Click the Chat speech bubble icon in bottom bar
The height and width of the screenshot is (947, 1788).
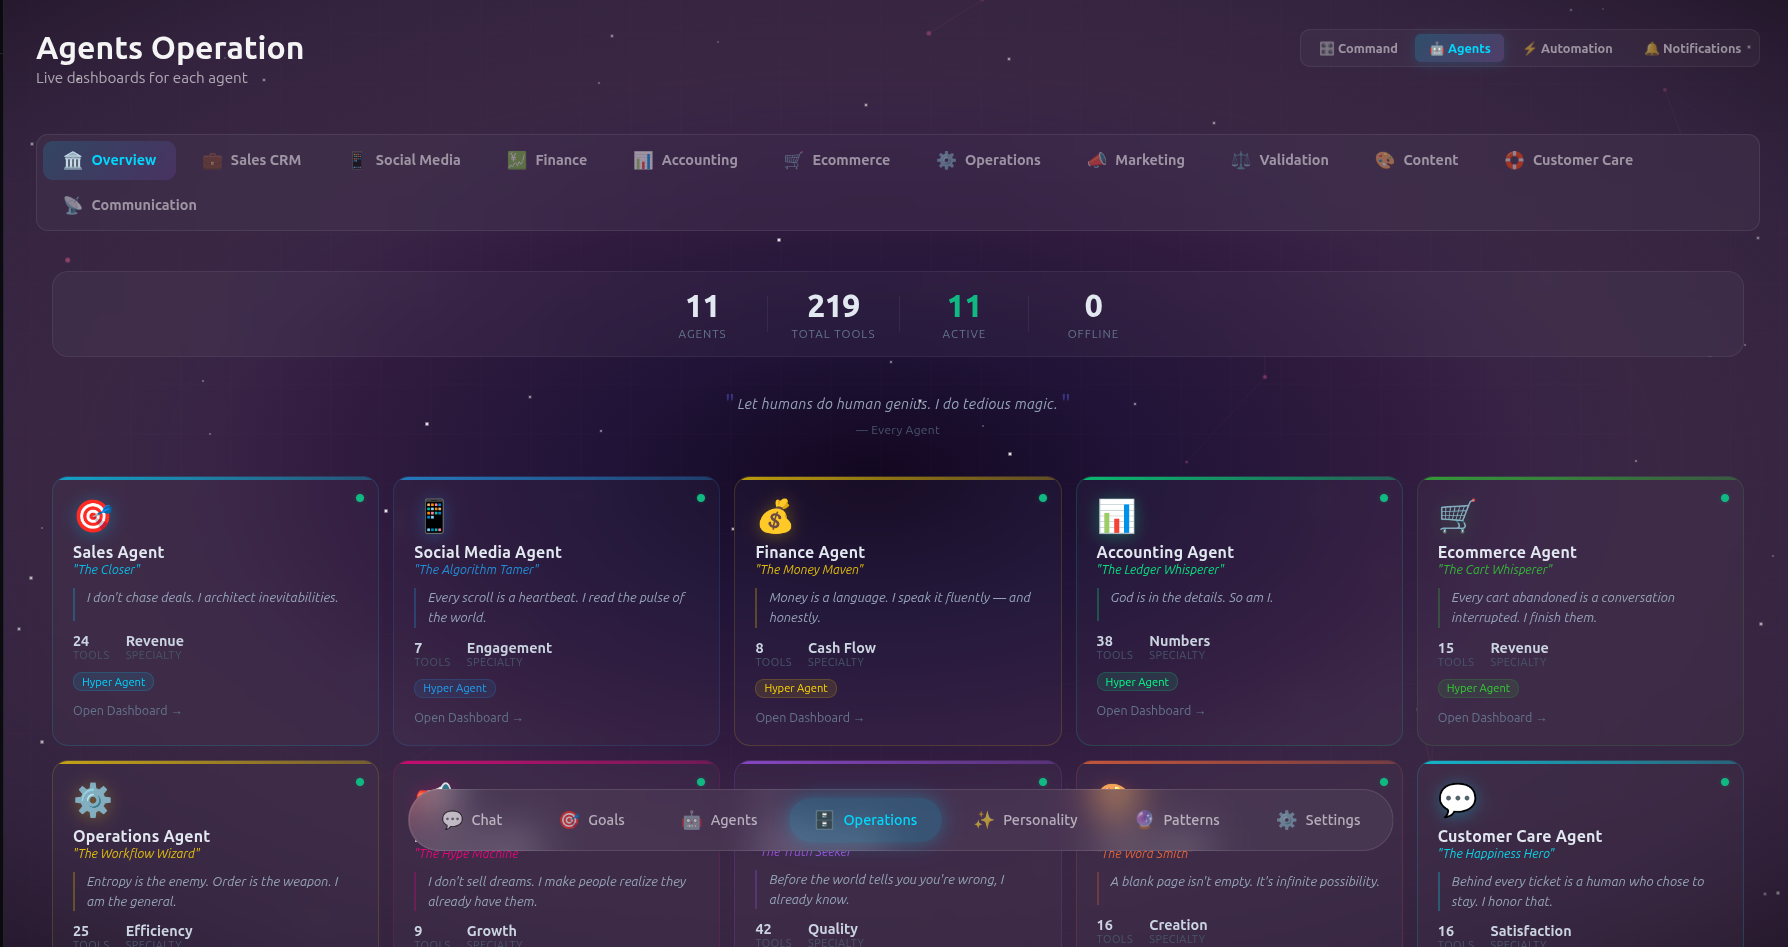pos(452,820)
